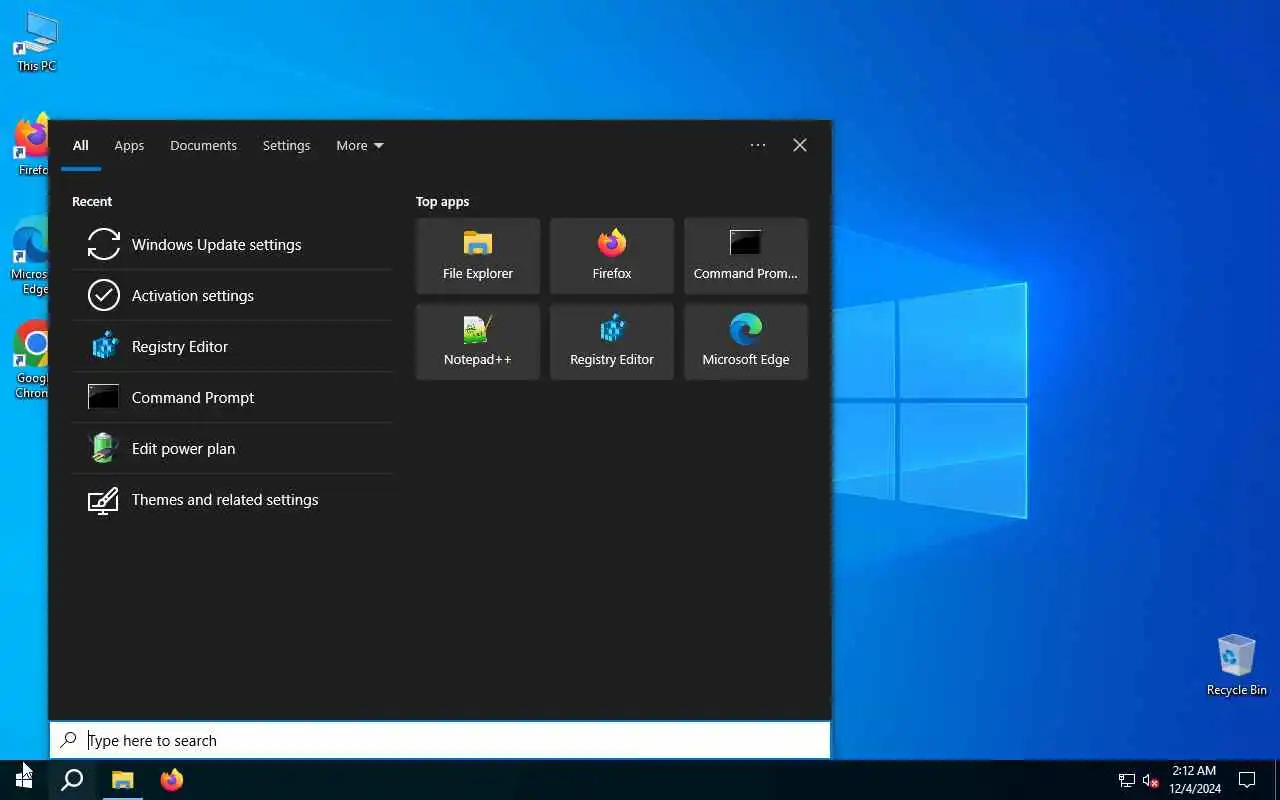Focus the Type here to search box
Viewport: 1280px width, 800px height.
(x=440, y=740)
